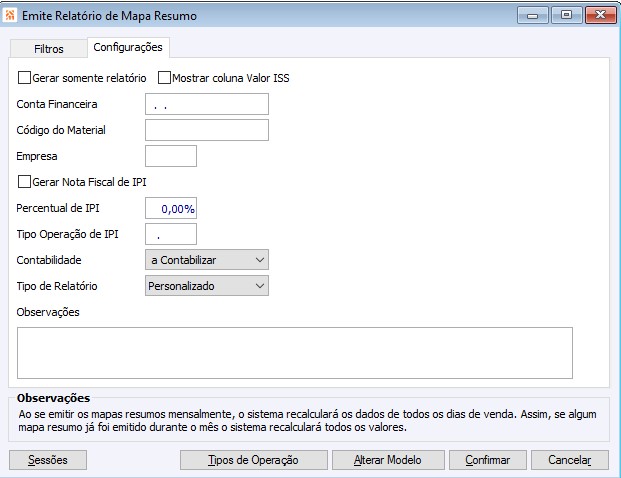Click the bold Observações group heading
Image resolution: width=621 pixels, height=478 pixels.
coord(53,398)
